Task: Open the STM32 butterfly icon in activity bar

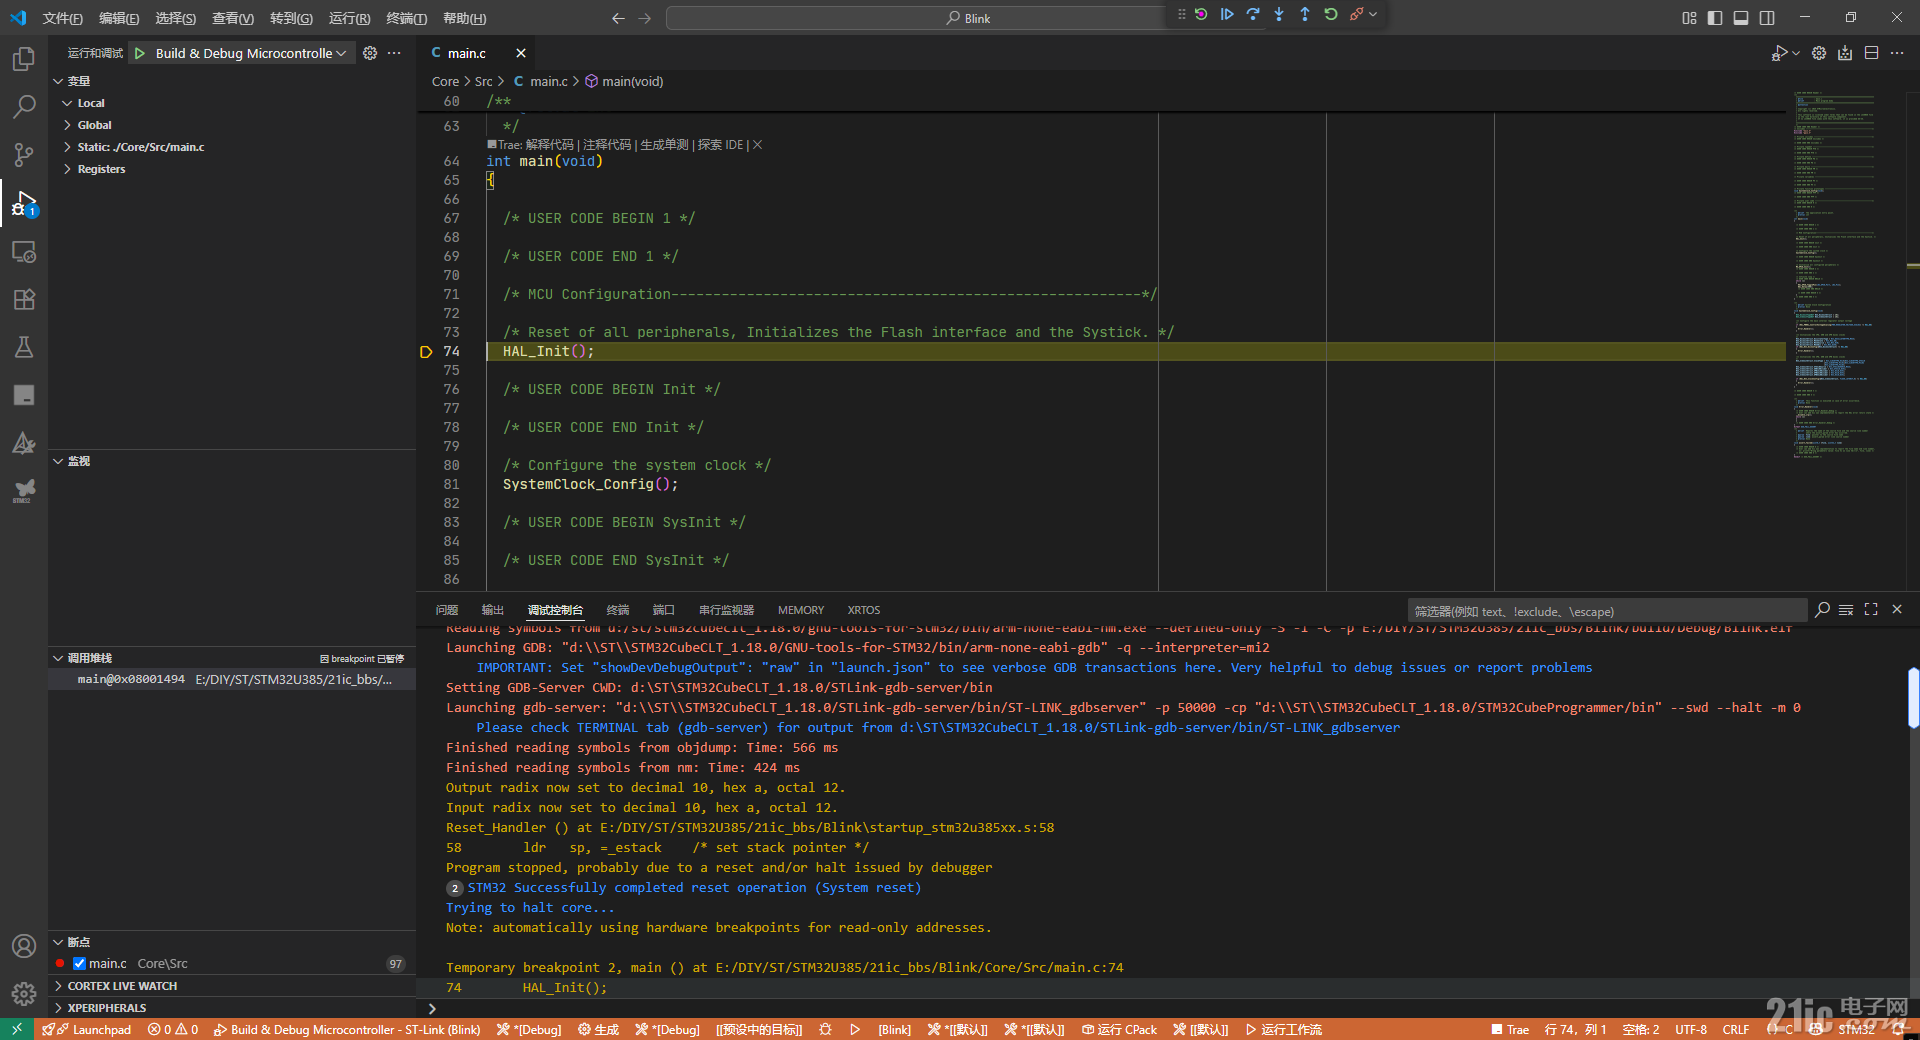Action: pos(24,490)
